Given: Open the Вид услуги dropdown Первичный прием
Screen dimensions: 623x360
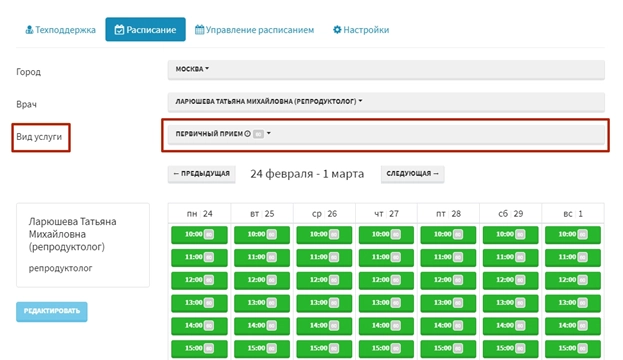Looking at the screenshot, I should (x=386, y=134).
